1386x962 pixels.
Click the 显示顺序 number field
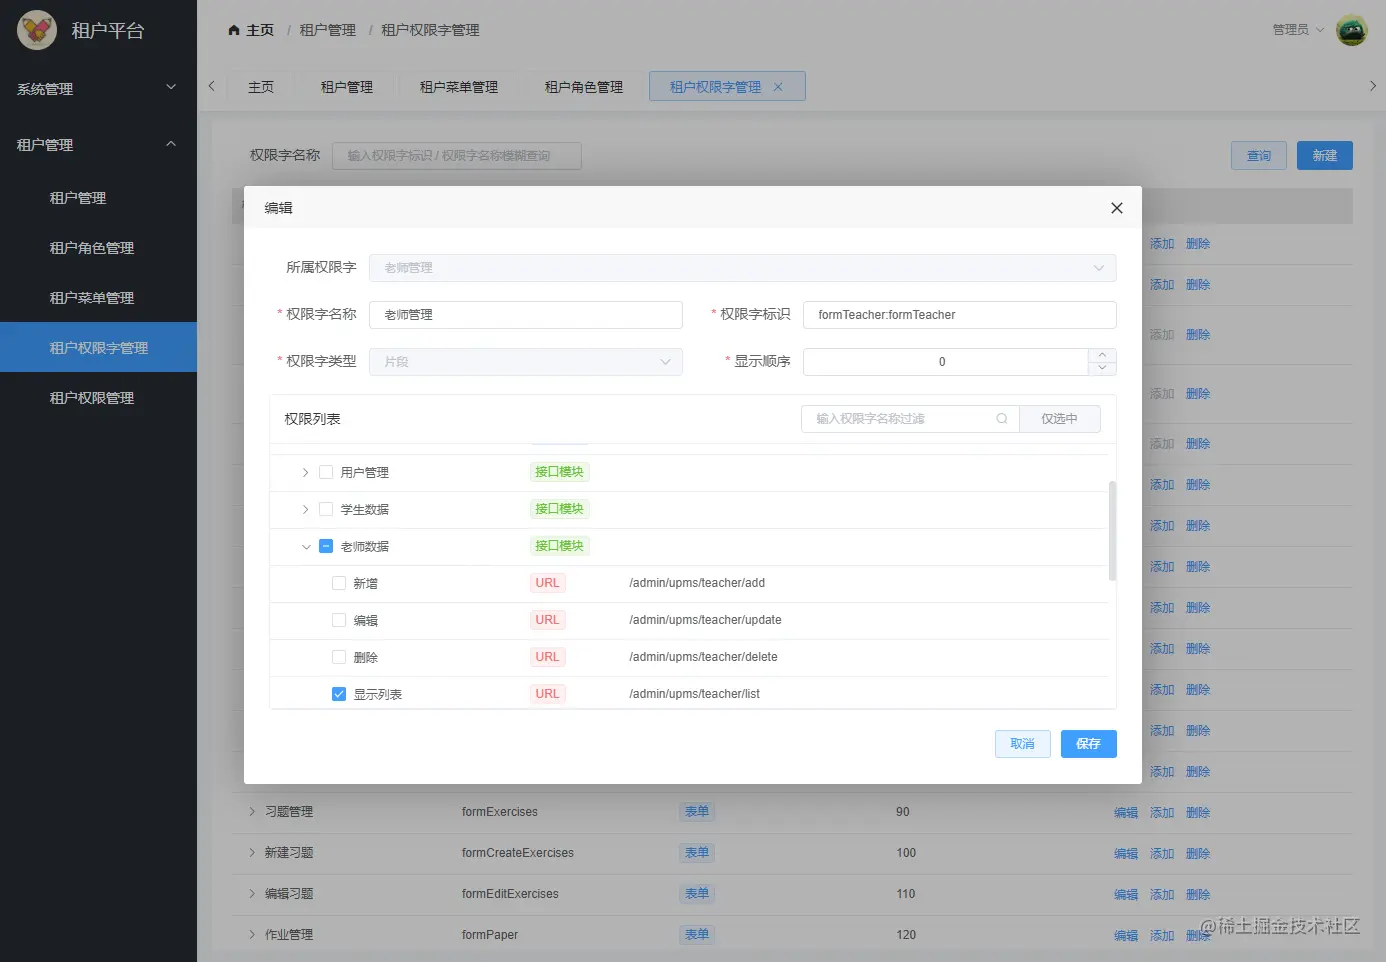[x=946, y=362]
